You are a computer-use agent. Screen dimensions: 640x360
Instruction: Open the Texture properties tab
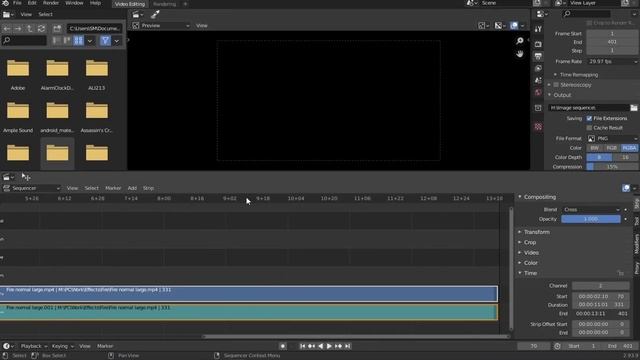(x=538, y=127)
